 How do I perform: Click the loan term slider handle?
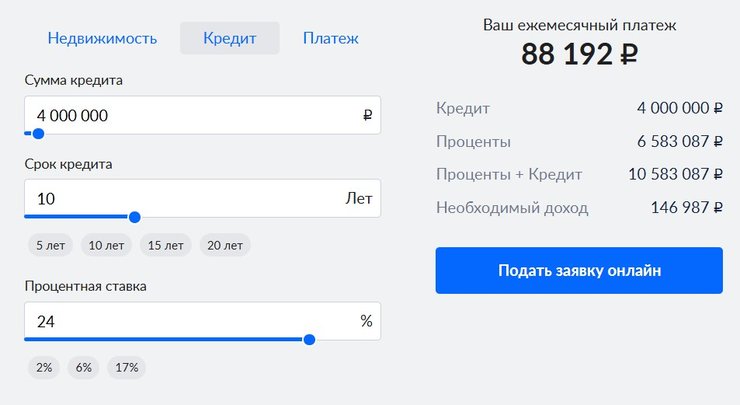coord(134,217)
